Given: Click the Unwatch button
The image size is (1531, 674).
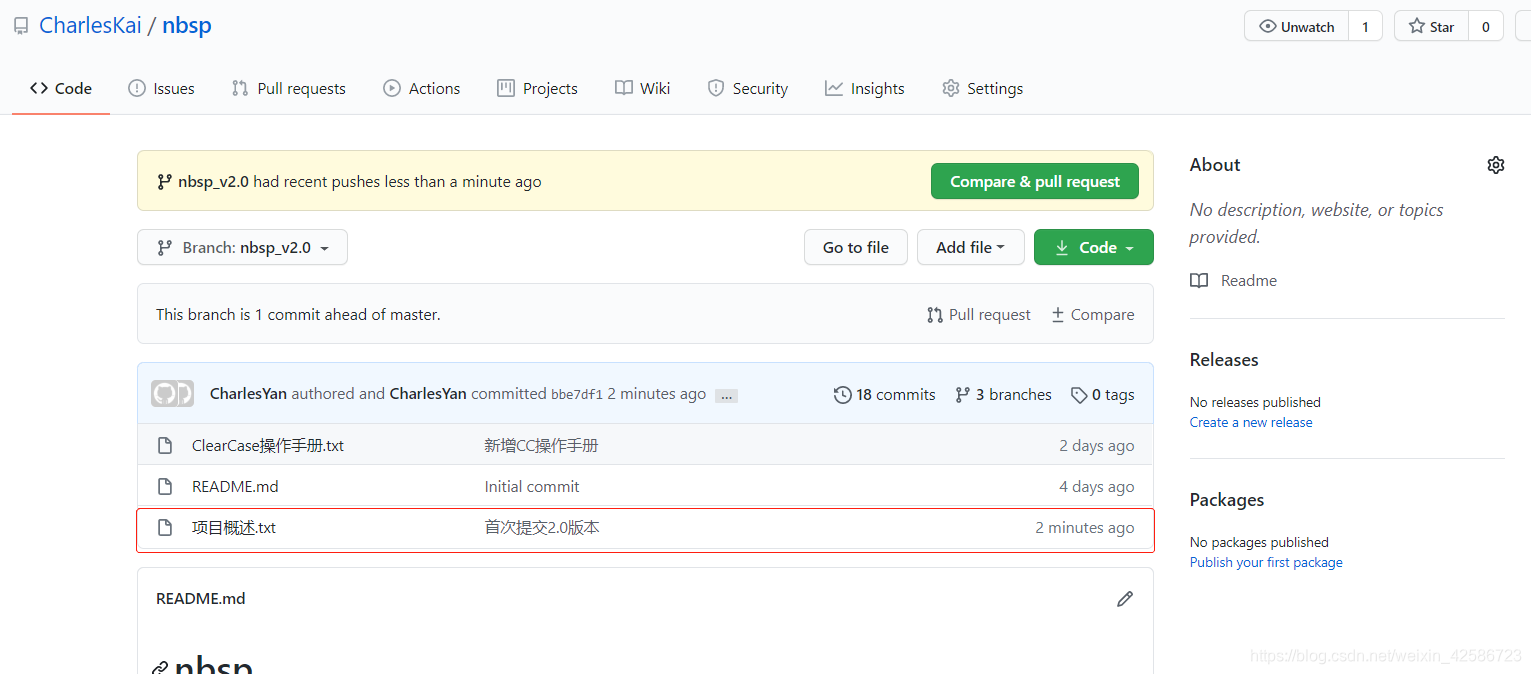Looking at the screenshot, I should (1297, 26).
